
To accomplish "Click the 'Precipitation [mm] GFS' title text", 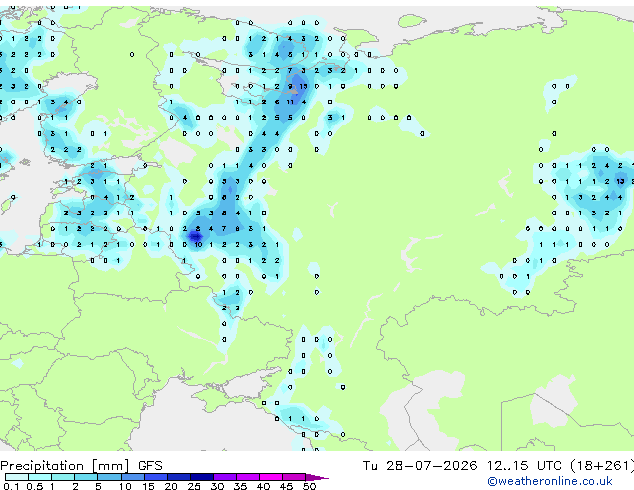I will pyautogui.click(x=81, y=466).
